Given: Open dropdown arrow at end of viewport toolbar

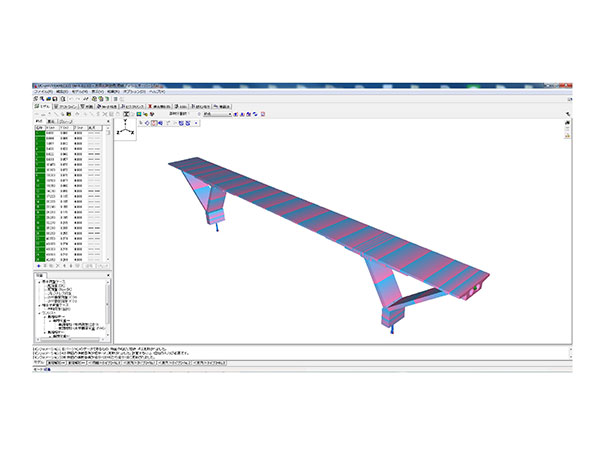Looking at the screenshot, I should coord(195,124).
